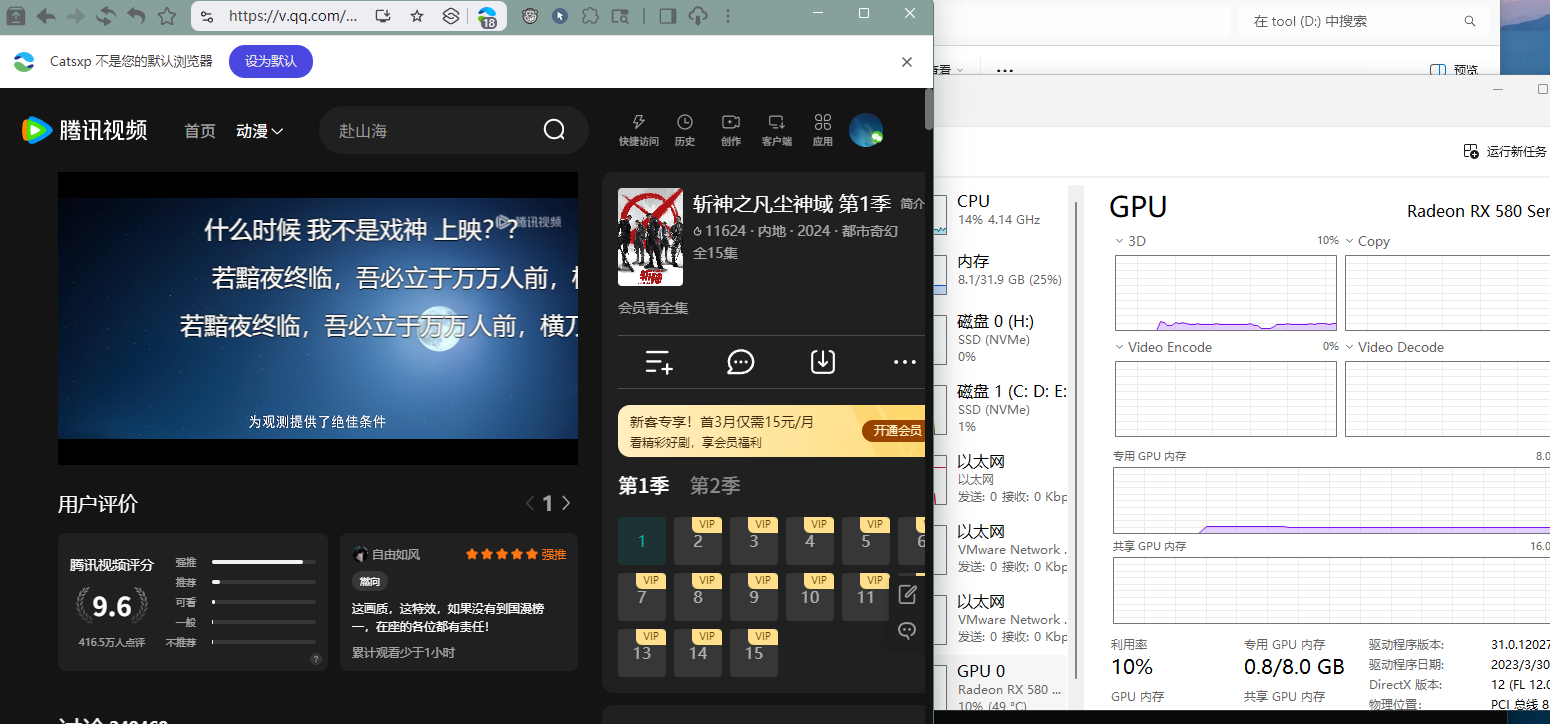Click the install app icon in address bar
The height and width of the screenshot is (724, 1550).
click(383, 16)
